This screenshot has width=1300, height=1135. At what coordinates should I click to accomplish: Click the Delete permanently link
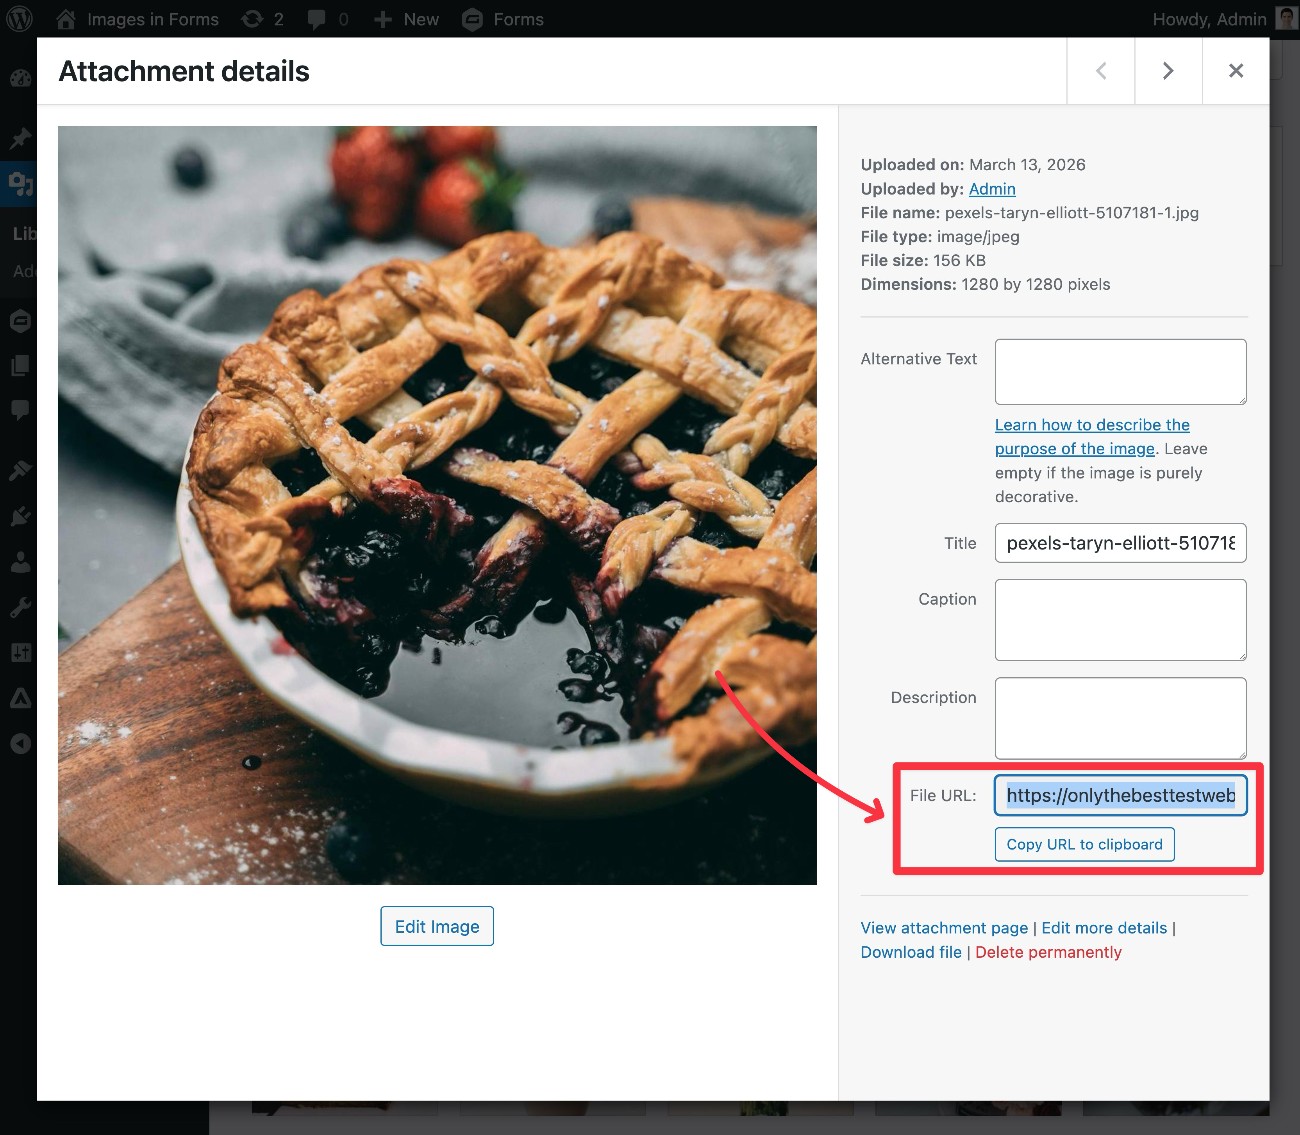click(1048, 952)
